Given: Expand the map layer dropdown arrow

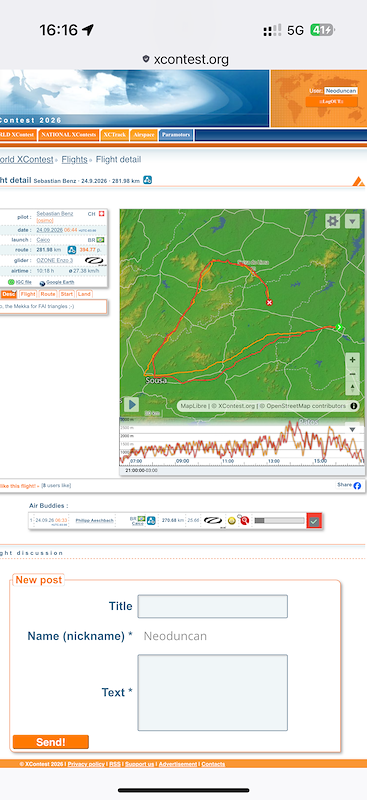Looking at the screenshot, I should coord(352,221).
